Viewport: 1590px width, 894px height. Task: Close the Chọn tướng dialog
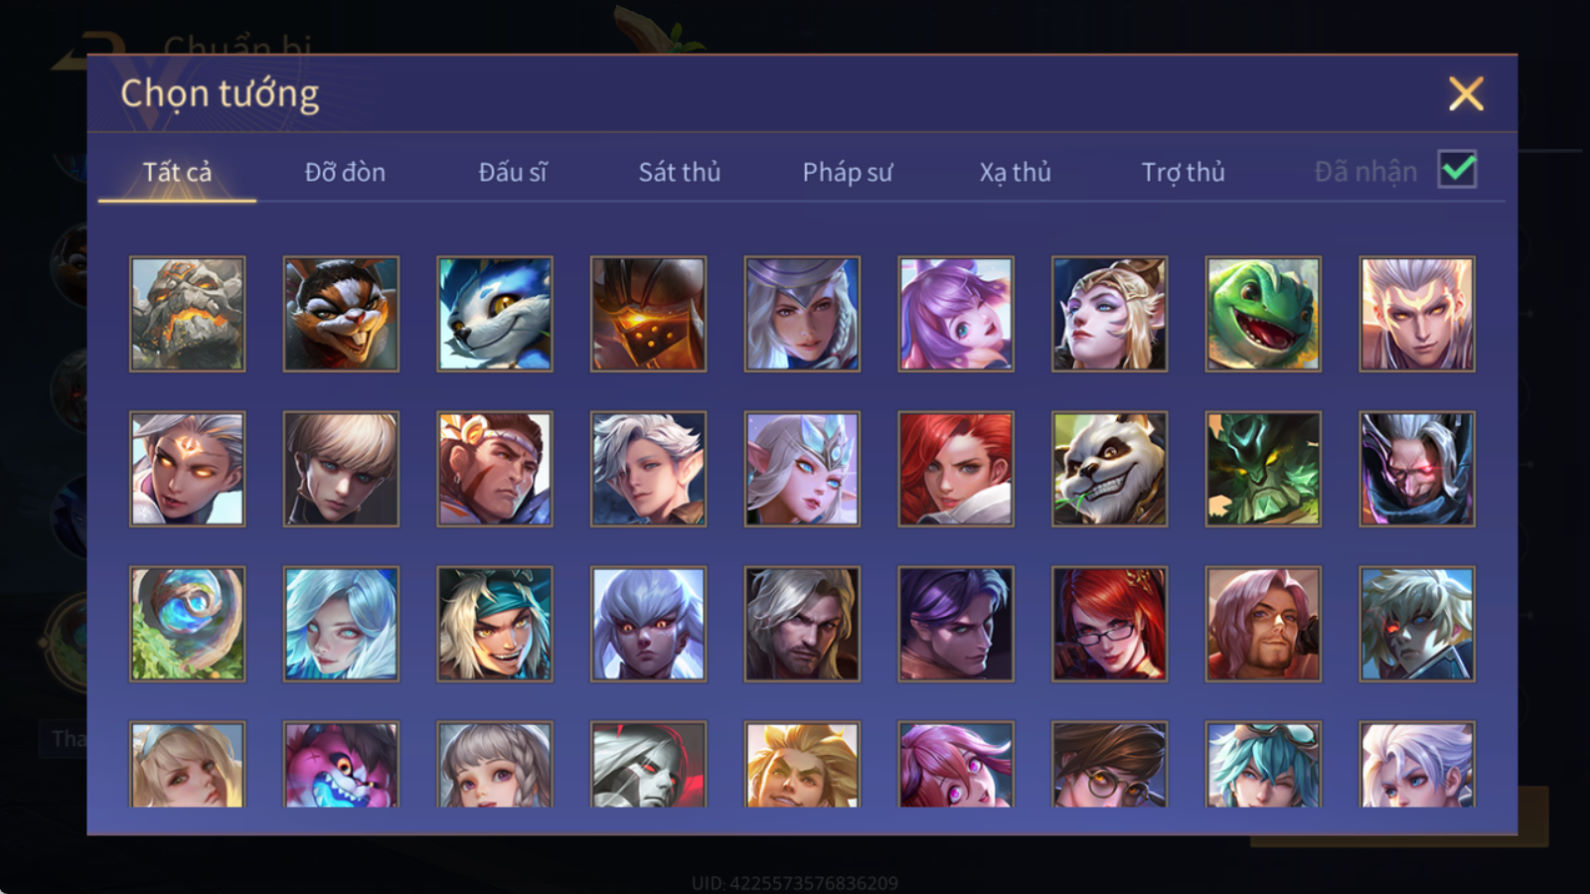(1466, 94)
